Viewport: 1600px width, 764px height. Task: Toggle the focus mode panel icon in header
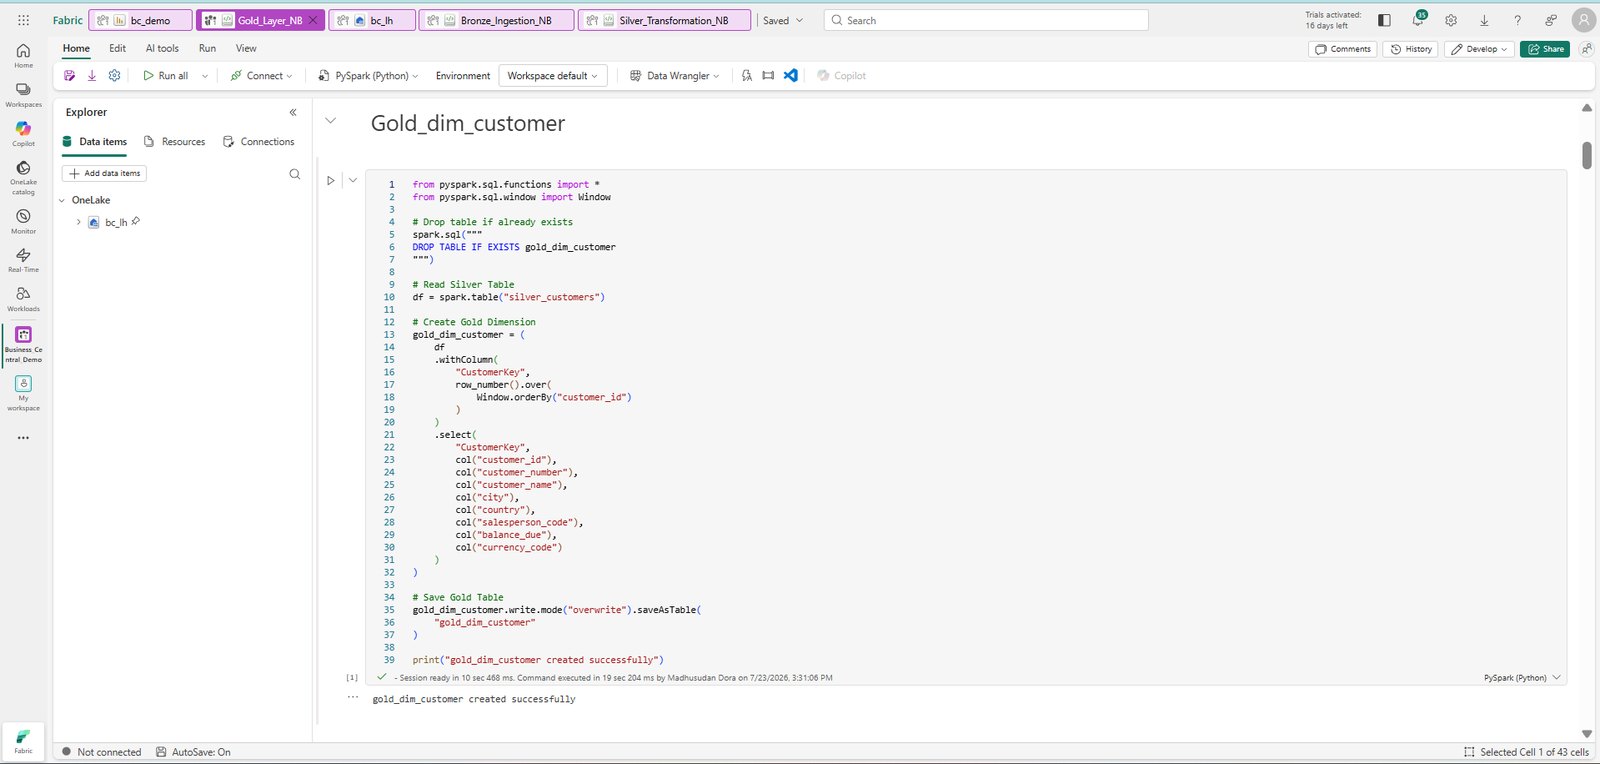pos(1384,20)
